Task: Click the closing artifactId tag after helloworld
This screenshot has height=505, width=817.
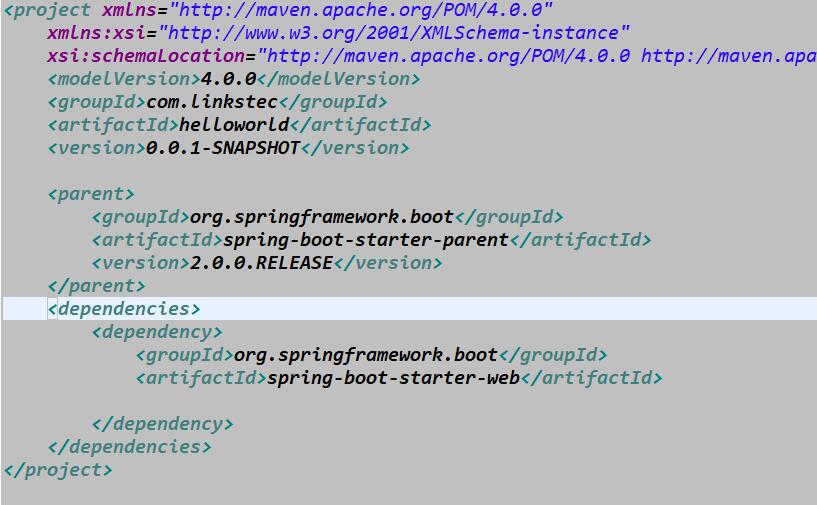Action: (361, 125)
